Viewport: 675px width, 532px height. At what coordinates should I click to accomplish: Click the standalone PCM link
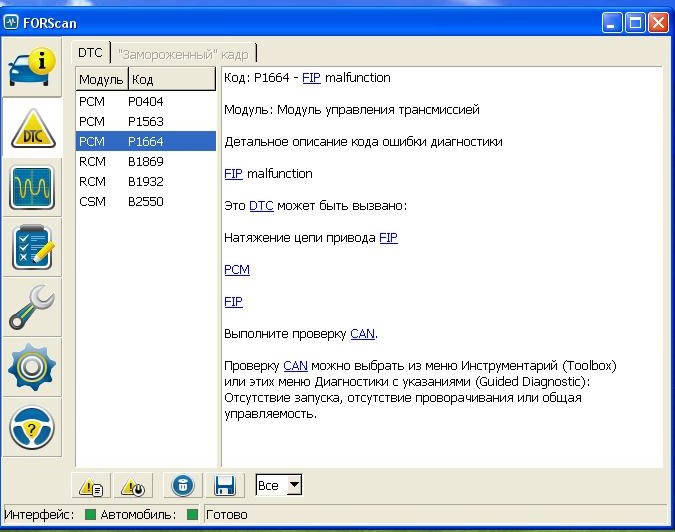tap(237, 270)
